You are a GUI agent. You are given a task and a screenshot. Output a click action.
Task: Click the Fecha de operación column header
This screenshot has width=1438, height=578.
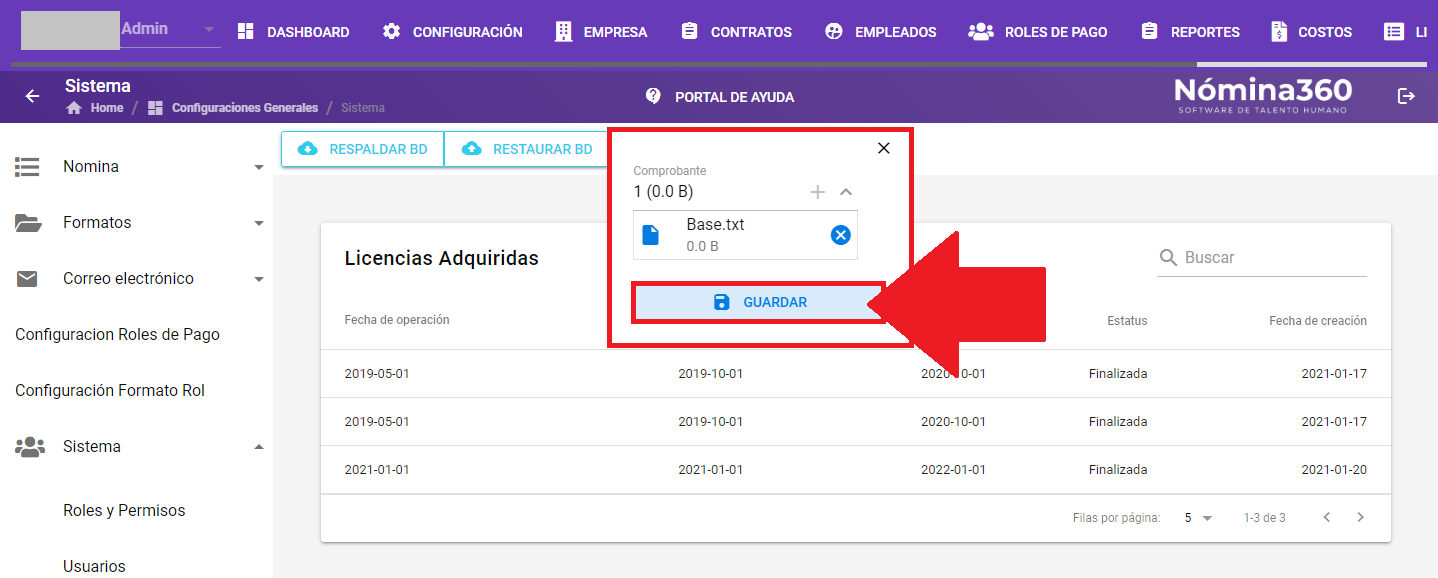[x=397, y=321]
